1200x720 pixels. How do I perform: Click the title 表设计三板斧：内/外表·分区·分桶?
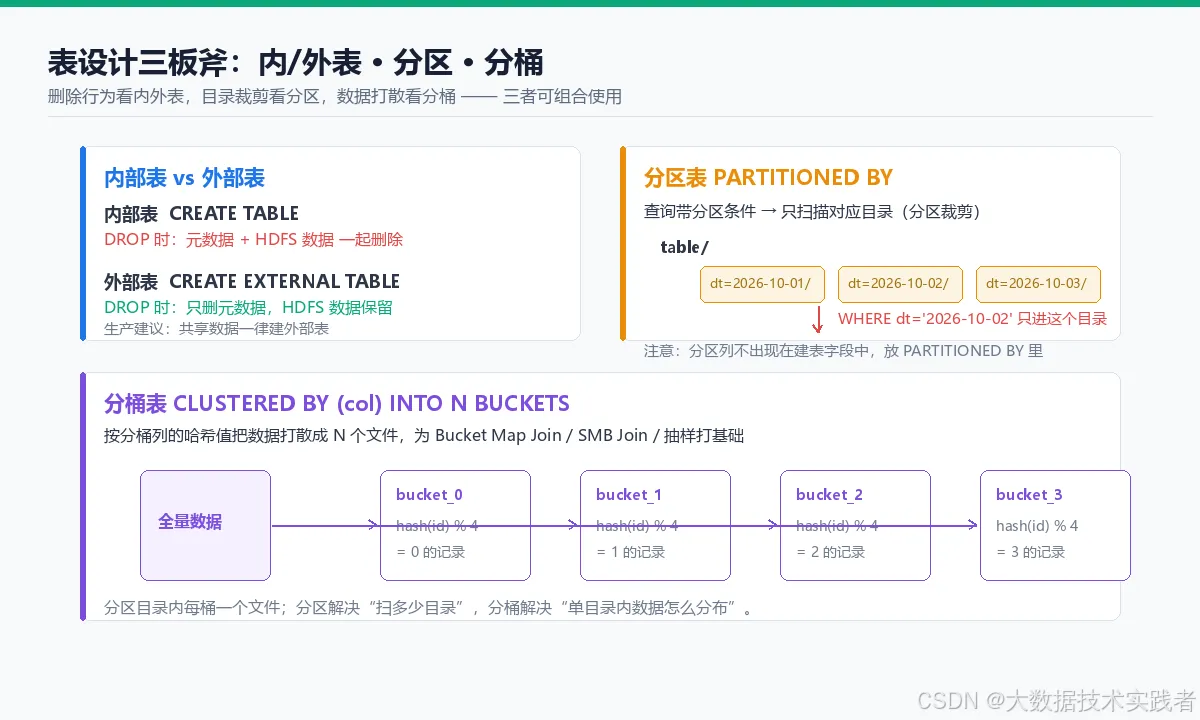pos(295,63)
